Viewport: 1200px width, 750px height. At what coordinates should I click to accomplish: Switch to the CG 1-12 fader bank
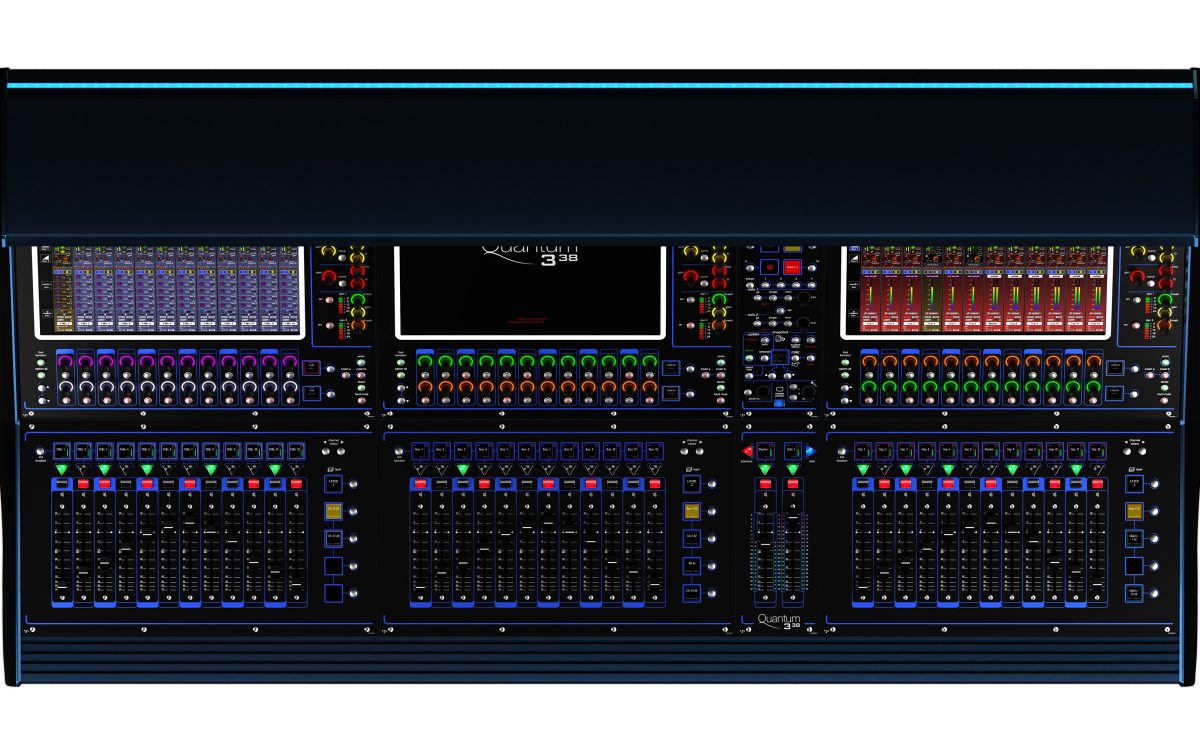[x=691, y=538]
